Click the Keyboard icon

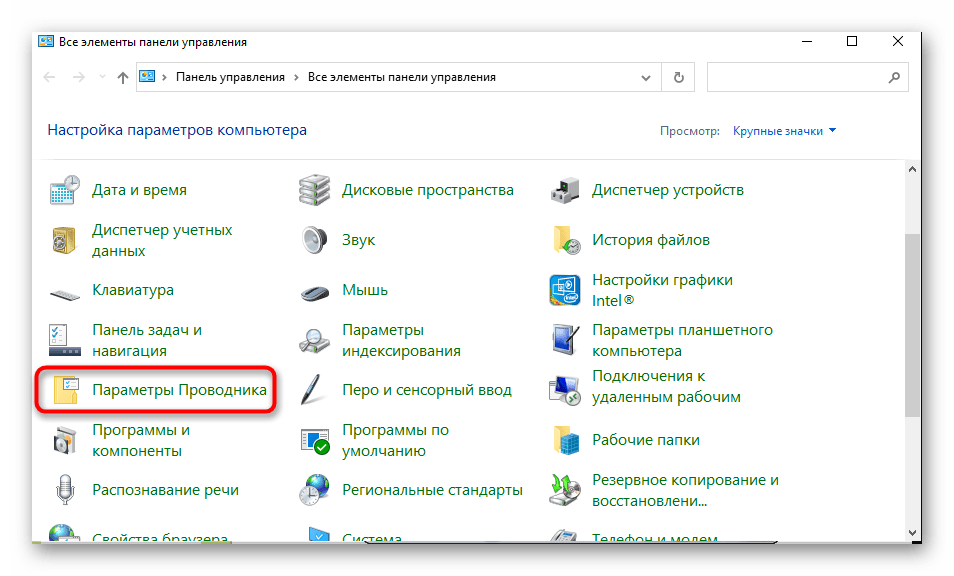pos(65,291)
